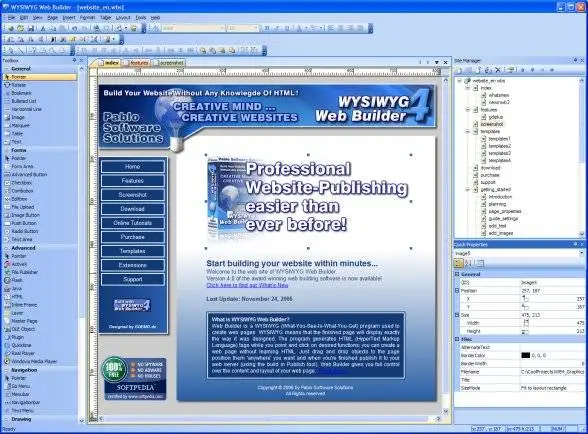Select the Radio Button tool in Forms
This screenshot has width=588, height=434.
[24, 231]
